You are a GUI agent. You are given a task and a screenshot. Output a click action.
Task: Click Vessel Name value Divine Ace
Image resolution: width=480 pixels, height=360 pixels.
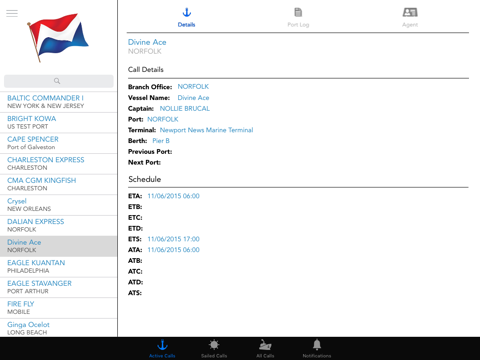[x=193, y=98]
